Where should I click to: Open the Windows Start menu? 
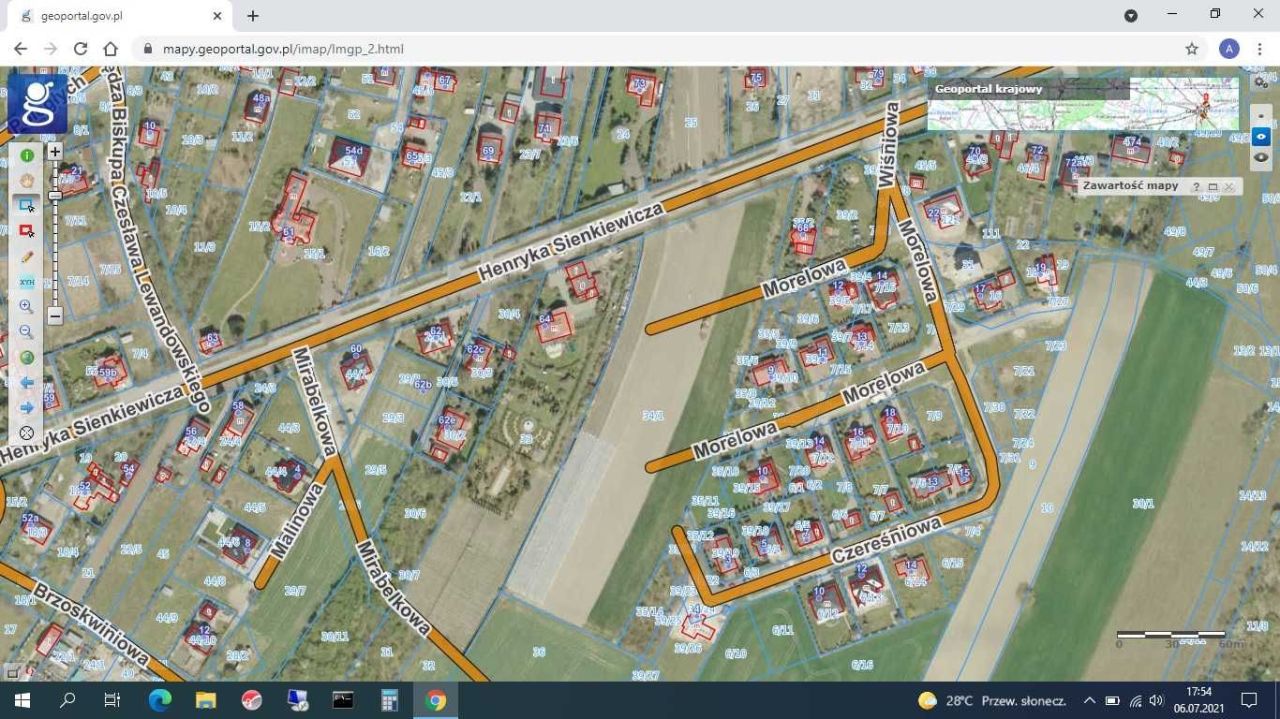22,700
